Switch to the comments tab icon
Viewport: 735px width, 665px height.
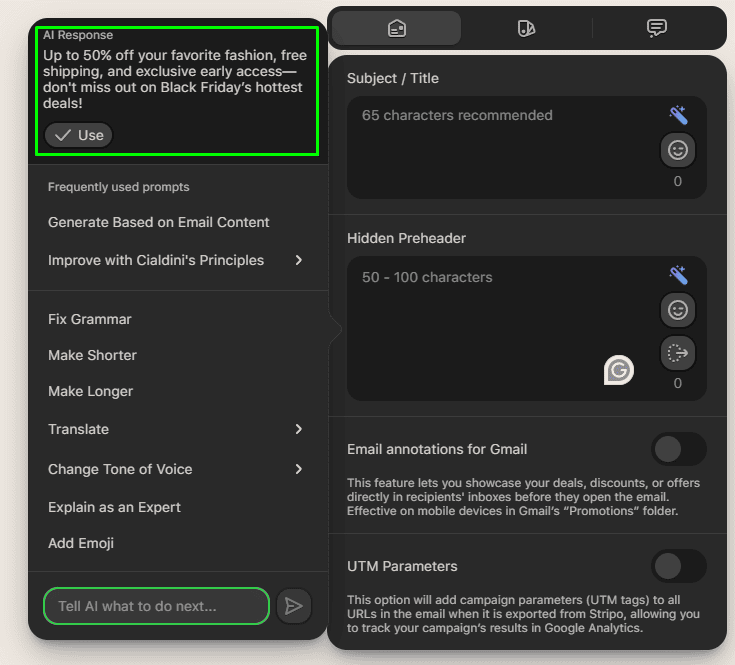(x=657, y=28)
